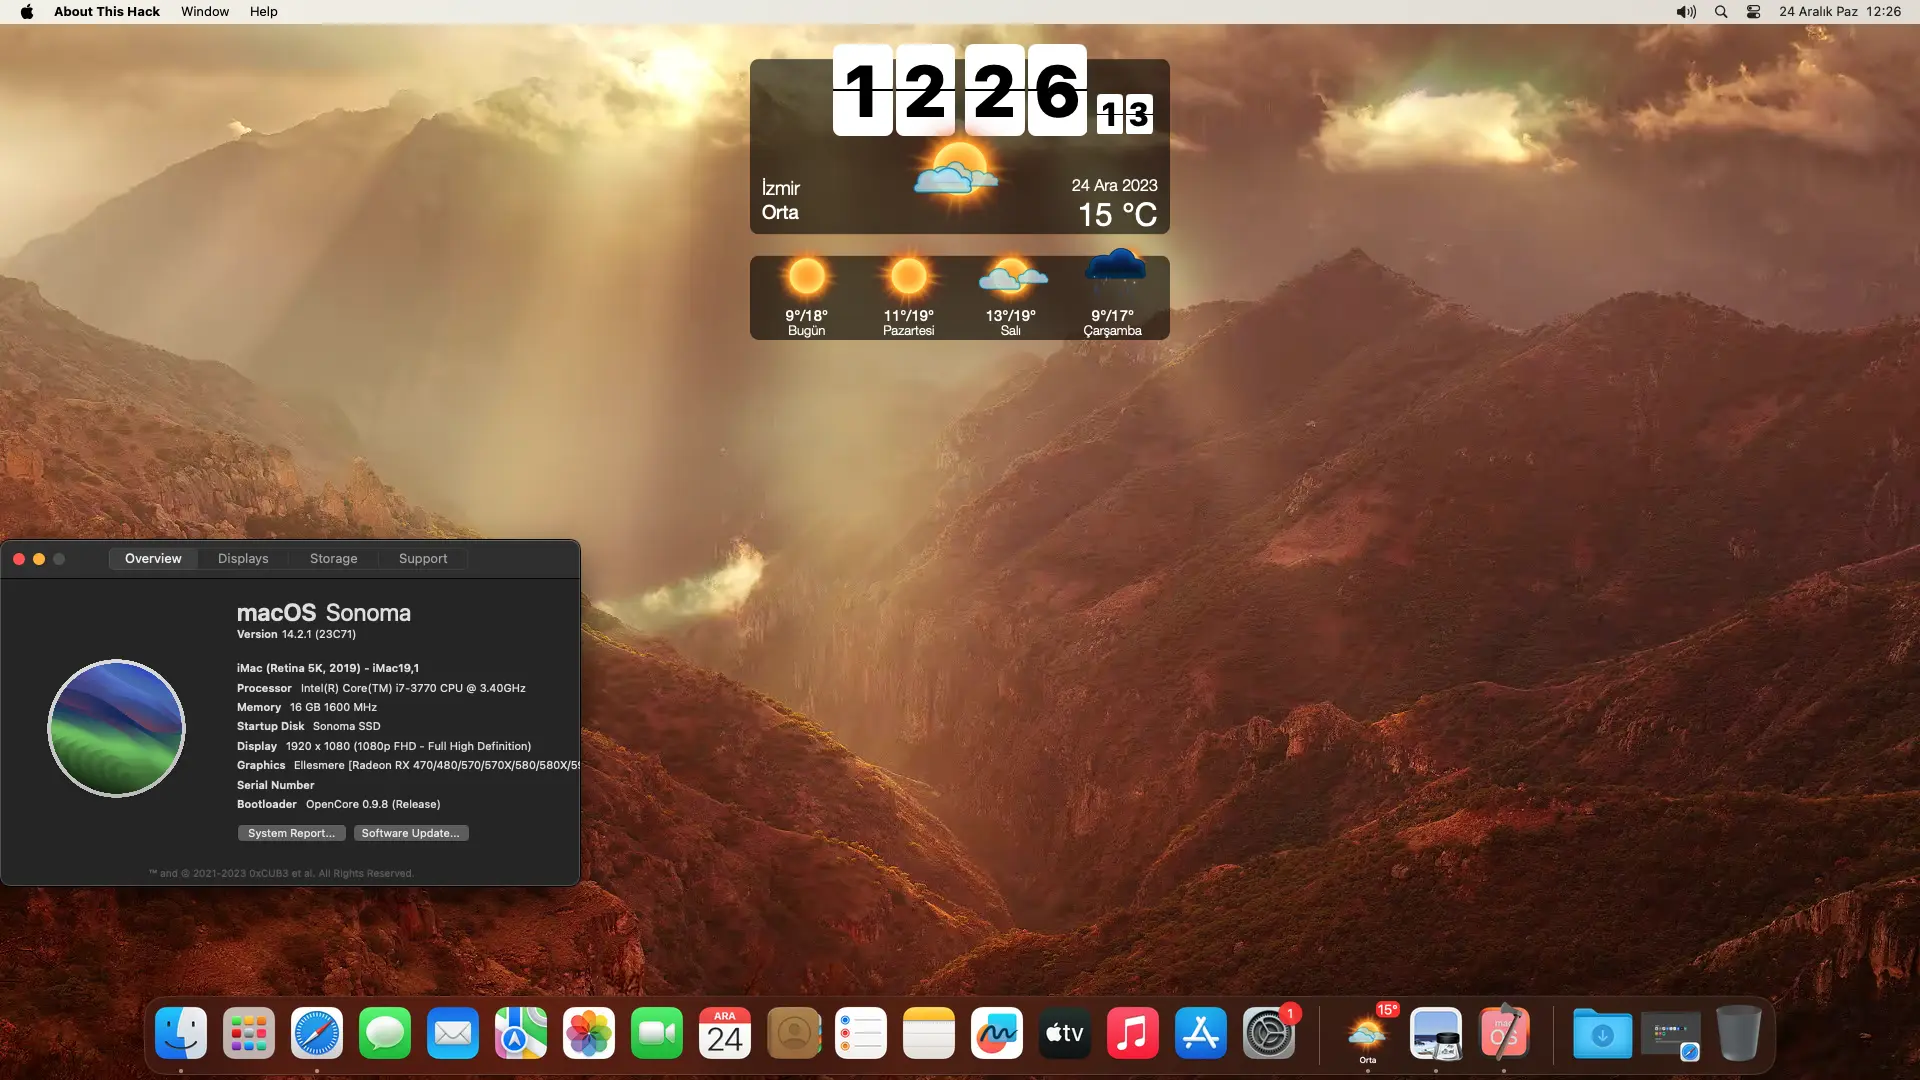
Task: Open Mail from the dock
Action: 453,1033
